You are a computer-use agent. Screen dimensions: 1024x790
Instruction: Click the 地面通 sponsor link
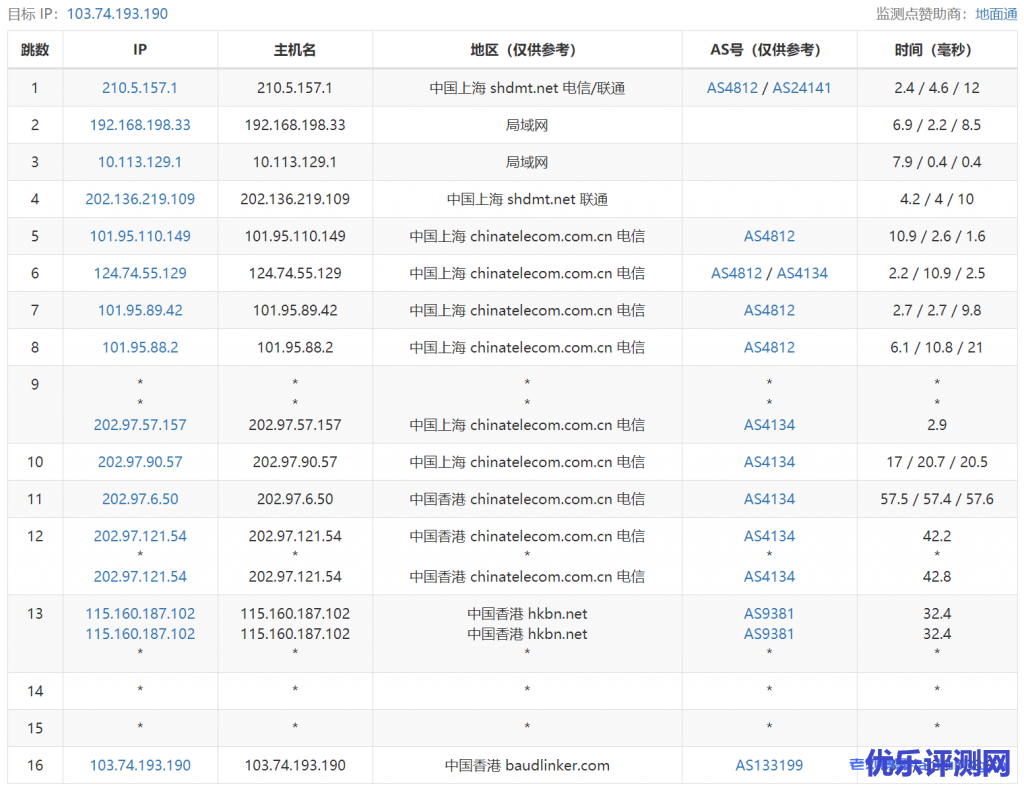[996, 14]
